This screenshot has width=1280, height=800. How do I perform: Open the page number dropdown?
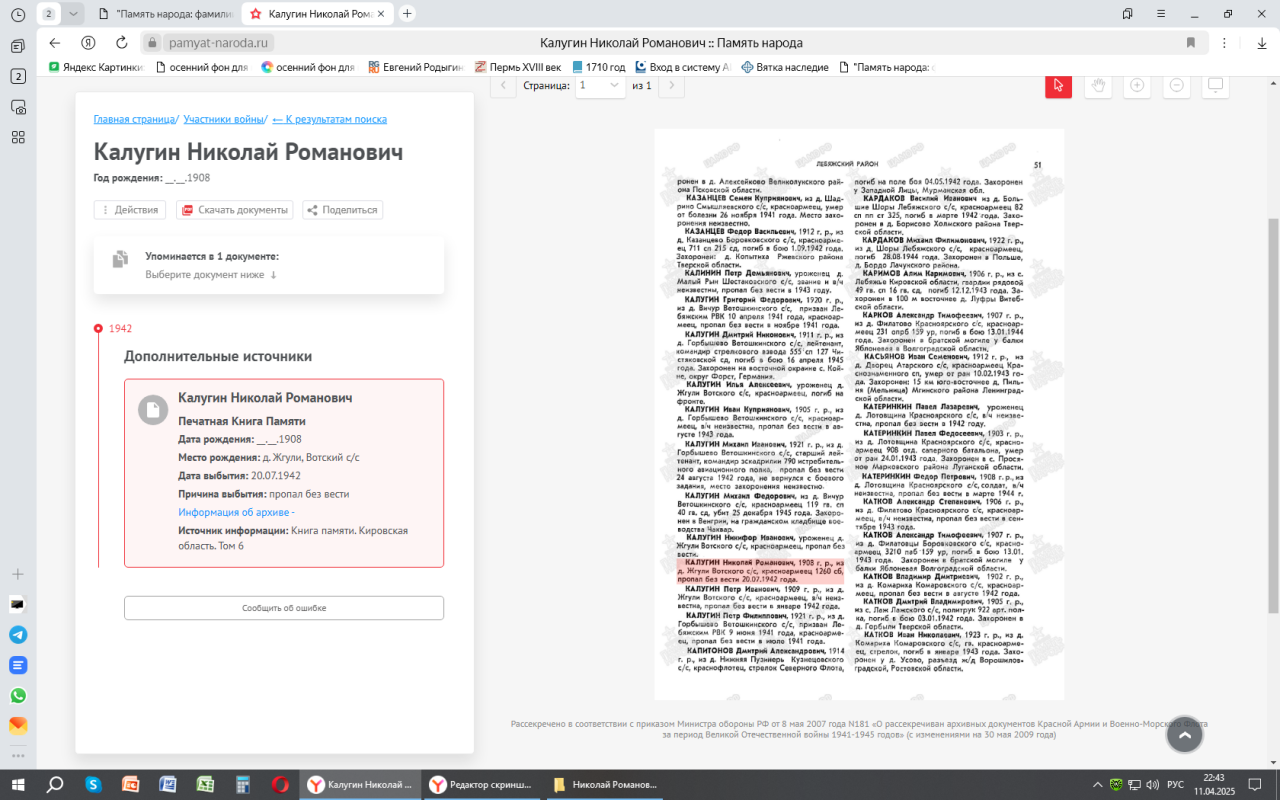tap(599, 86)
